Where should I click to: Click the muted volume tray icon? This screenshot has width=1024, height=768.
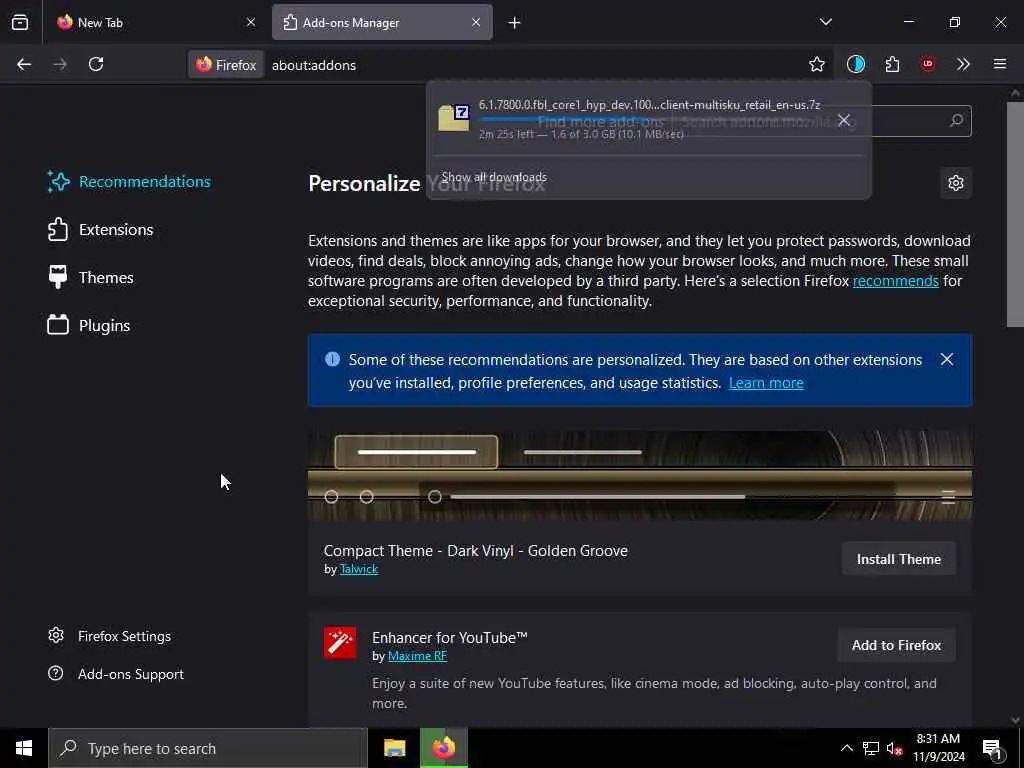(895, 748)
